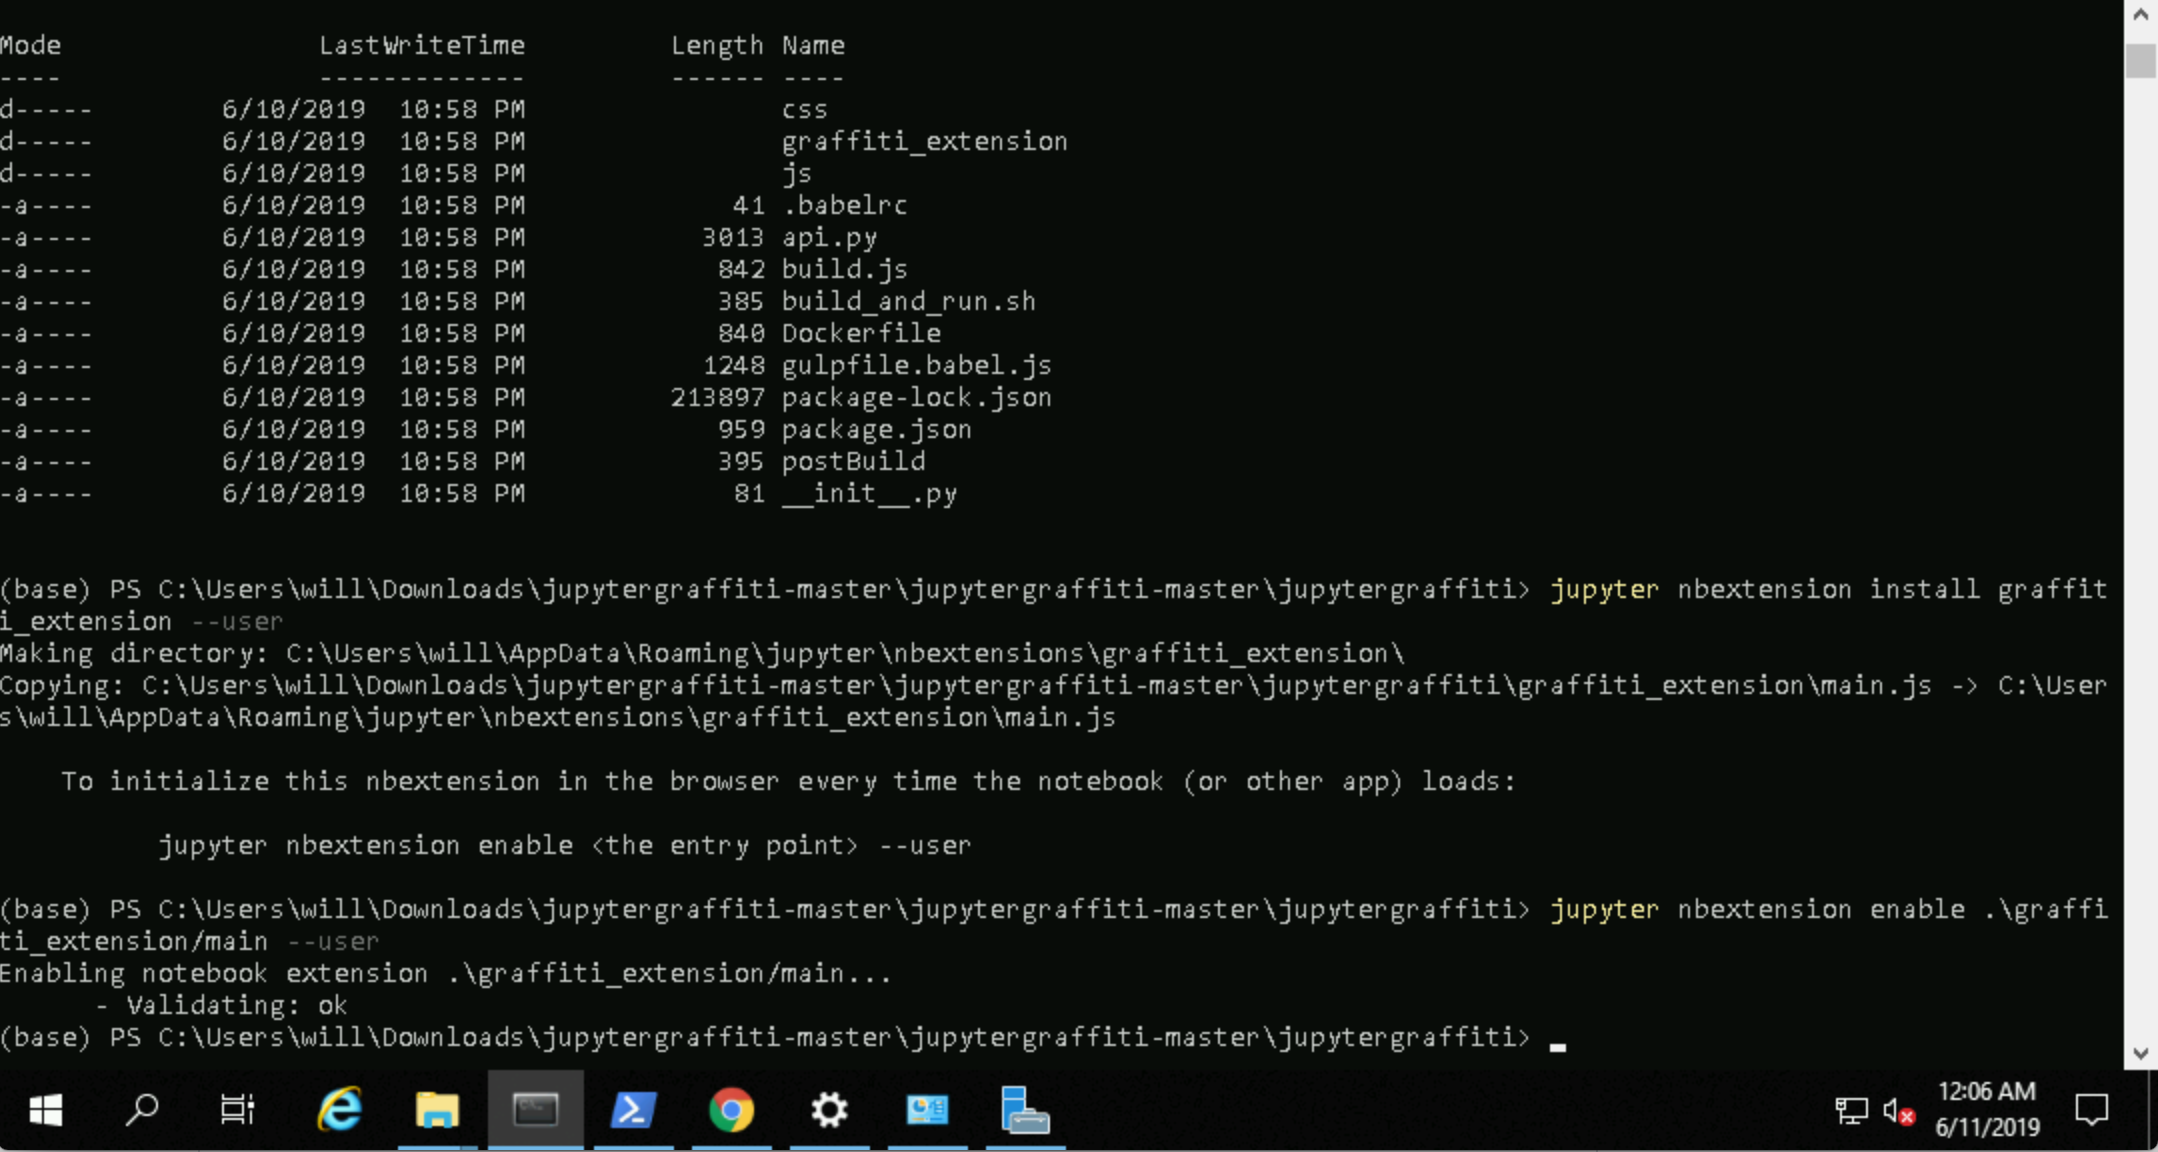
Task: Click at the blinking PowerShell prompt cursor
Action: point(1557,1044)
